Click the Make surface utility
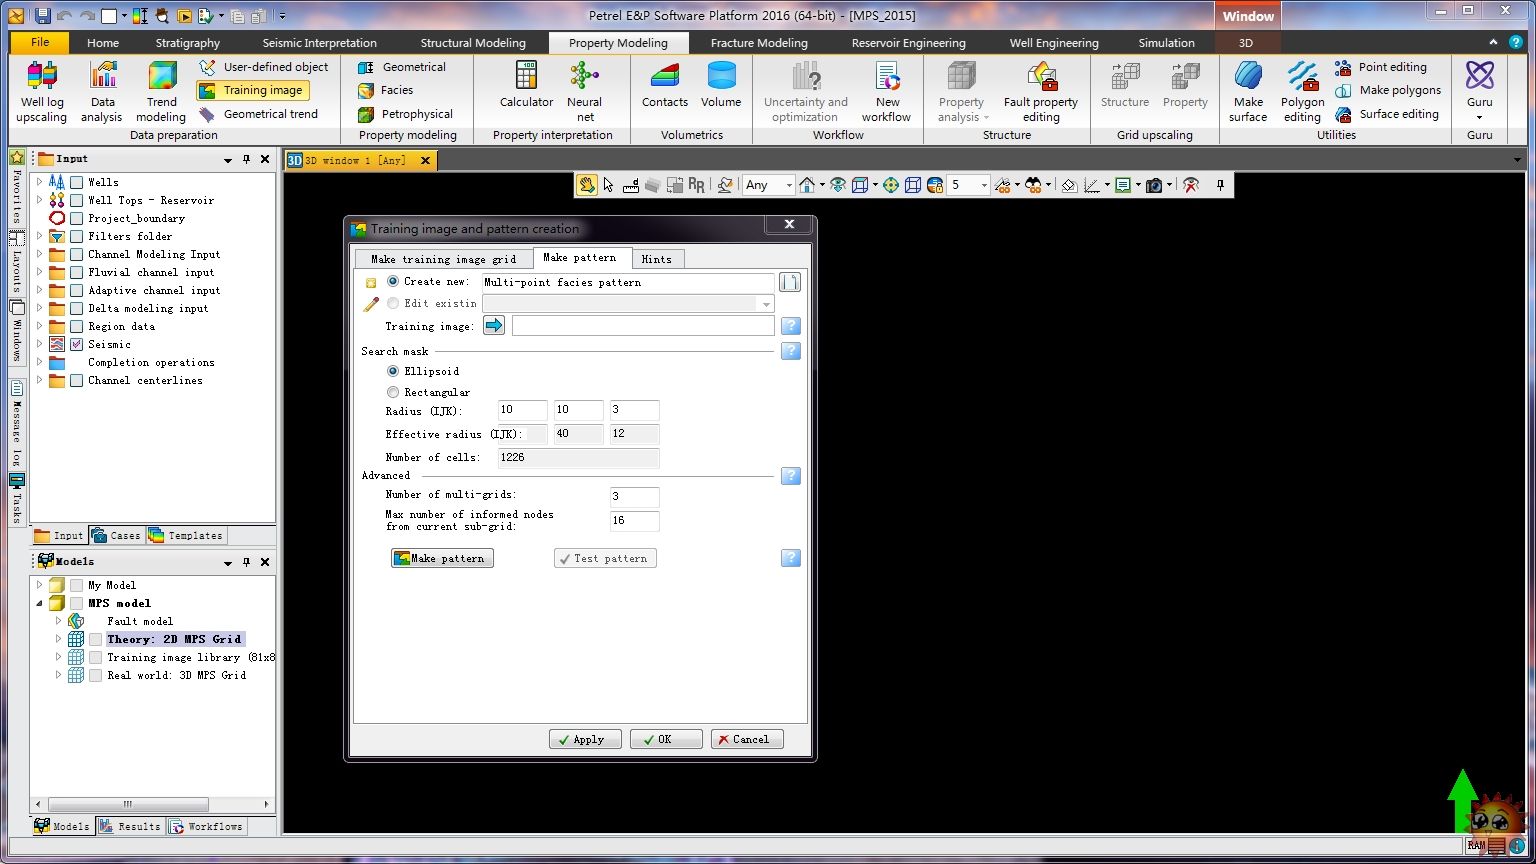The height and width of the screenshot is (864, 1536). [x=1248, y=91]
